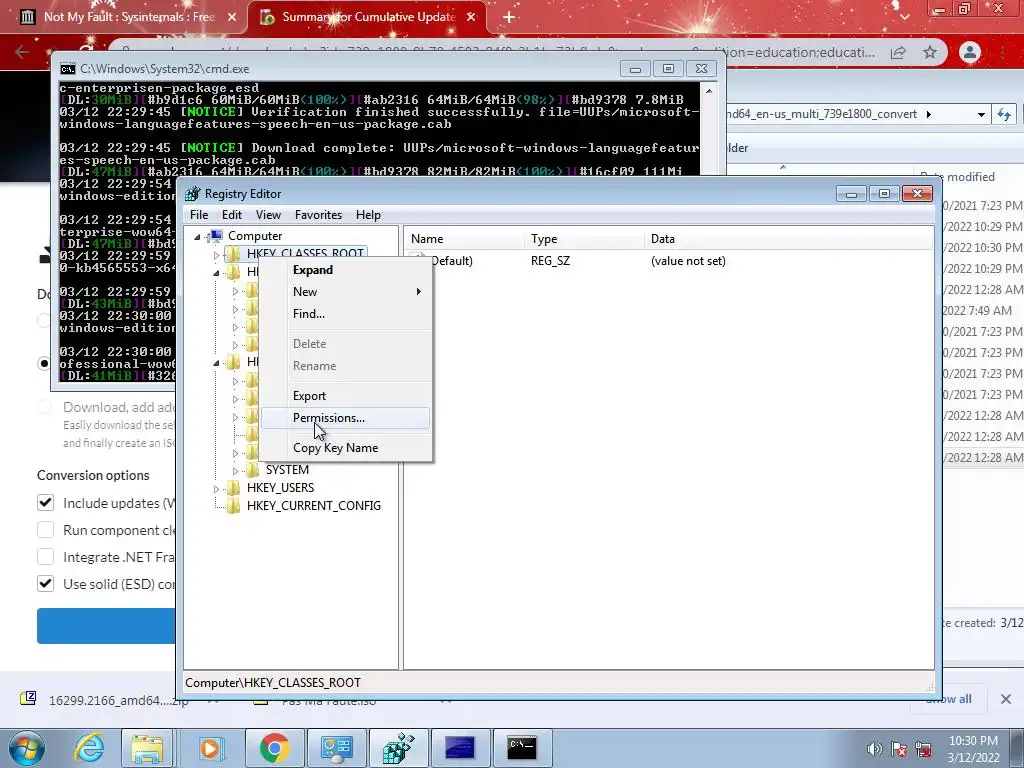Open the Windows Start menu
The width and height of the screenshot is (1024, 768).
point(26,748)
